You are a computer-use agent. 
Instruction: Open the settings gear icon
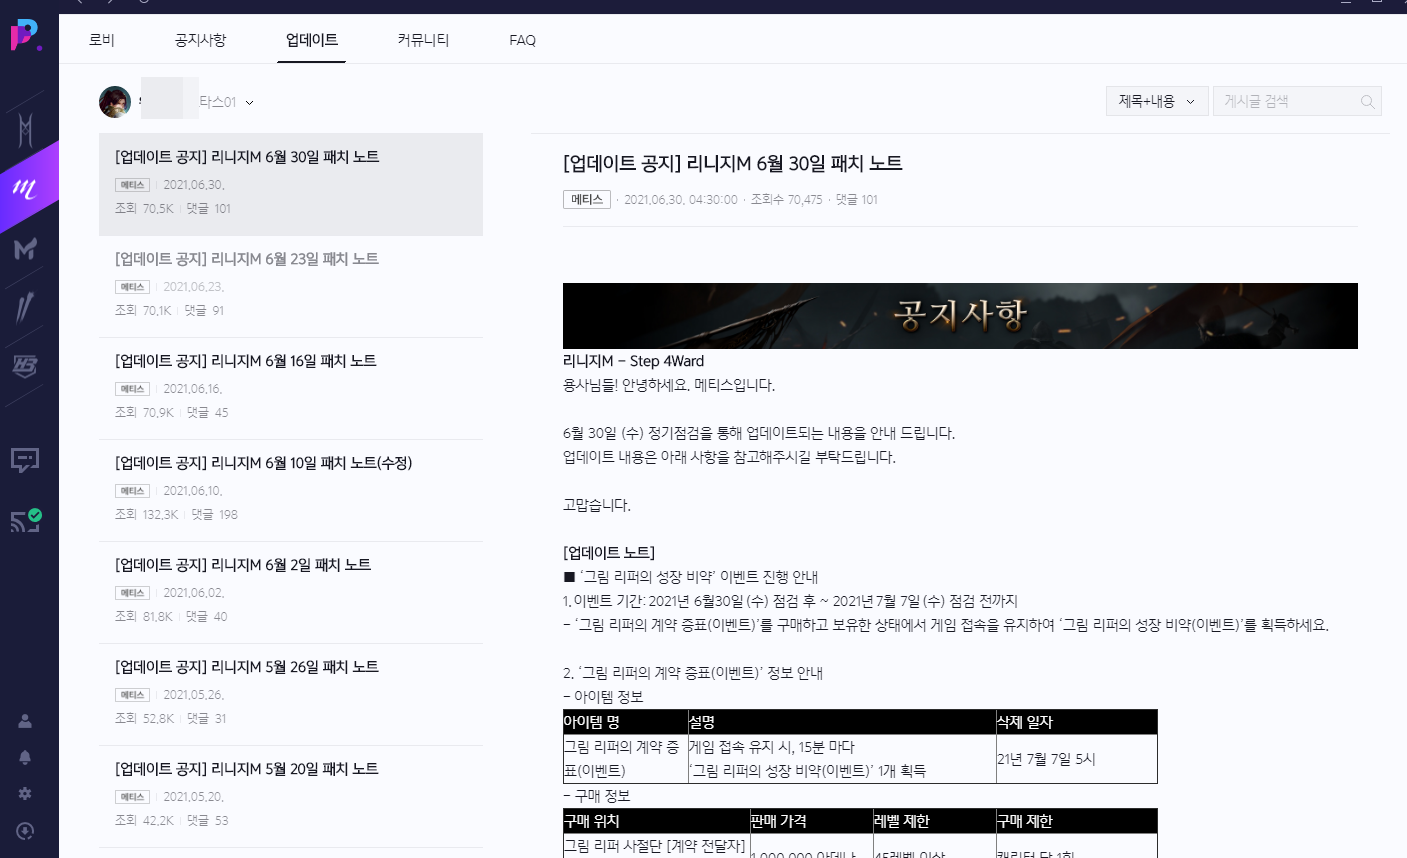pos(25,793)
